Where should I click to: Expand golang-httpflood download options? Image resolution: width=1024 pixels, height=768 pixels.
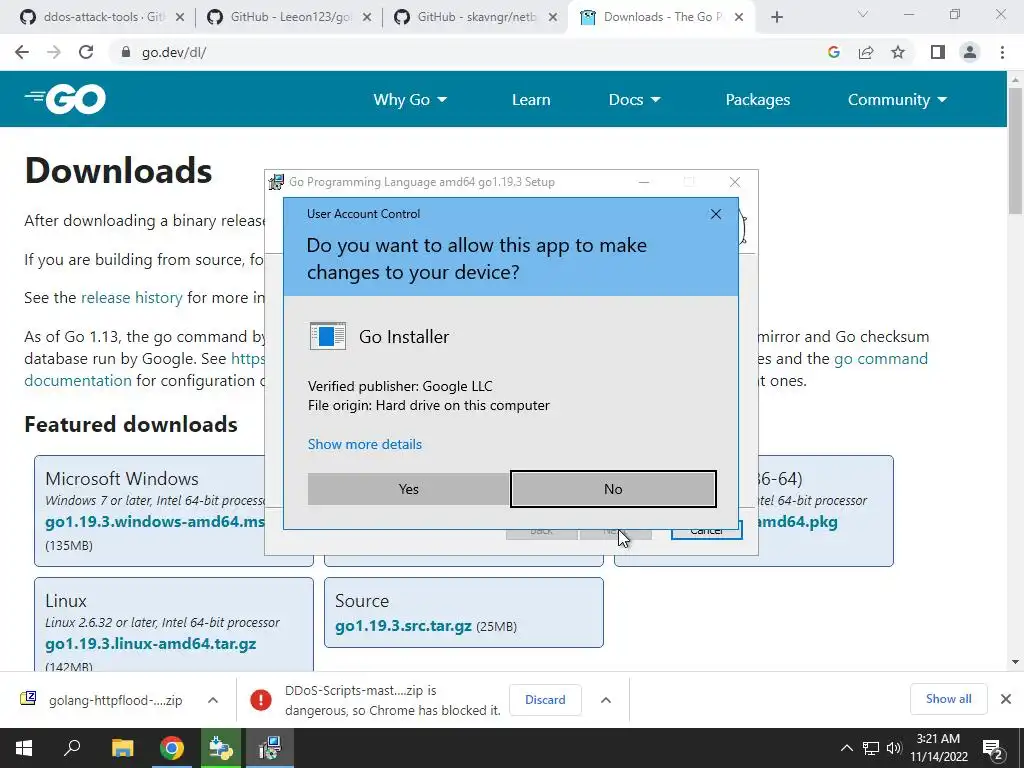(x=213, y=700)
